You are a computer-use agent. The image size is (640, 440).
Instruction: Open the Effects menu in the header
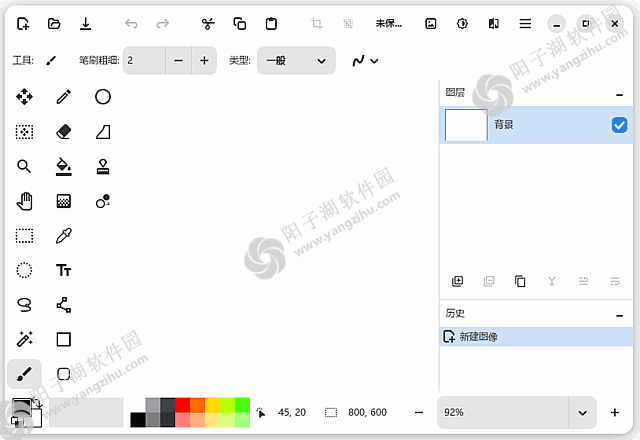pyautogui.click(x=493, y=24)
